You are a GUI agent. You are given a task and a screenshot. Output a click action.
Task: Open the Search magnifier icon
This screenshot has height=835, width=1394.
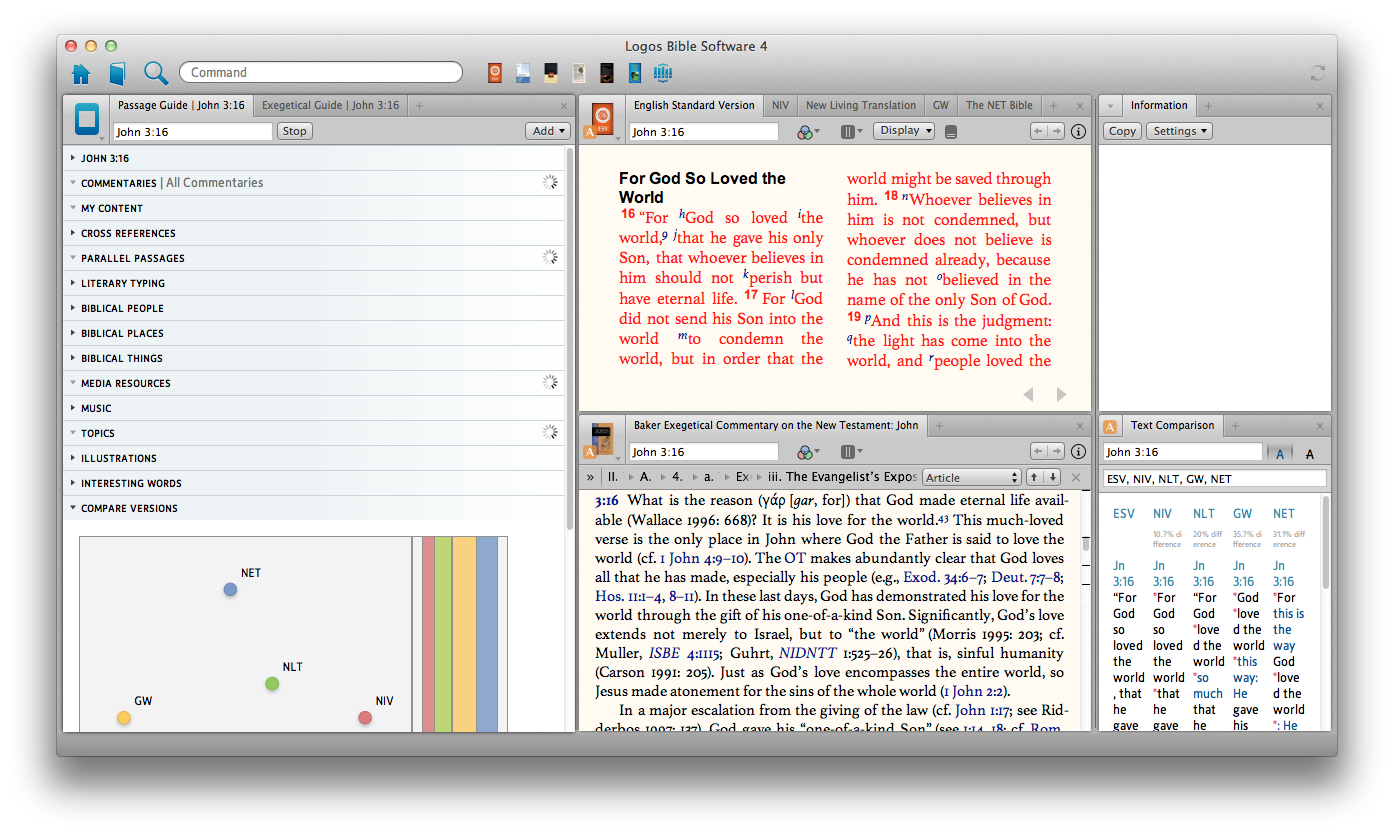[x=156, y=73]
